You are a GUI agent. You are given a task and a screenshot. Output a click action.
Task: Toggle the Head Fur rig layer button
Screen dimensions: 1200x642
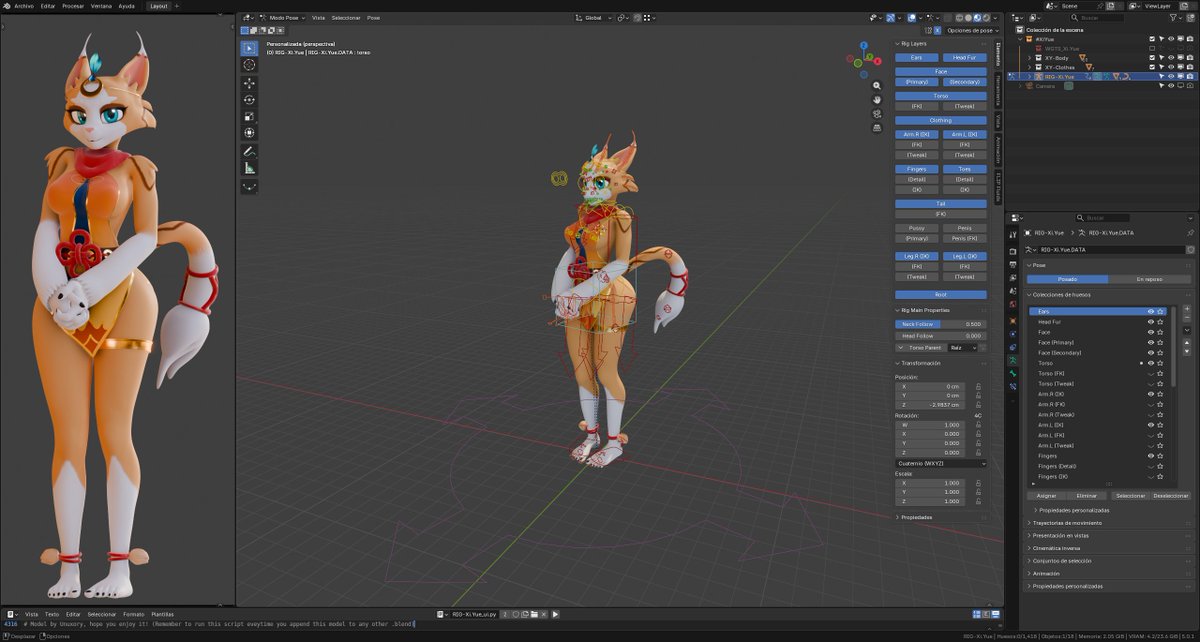(964, 58)
